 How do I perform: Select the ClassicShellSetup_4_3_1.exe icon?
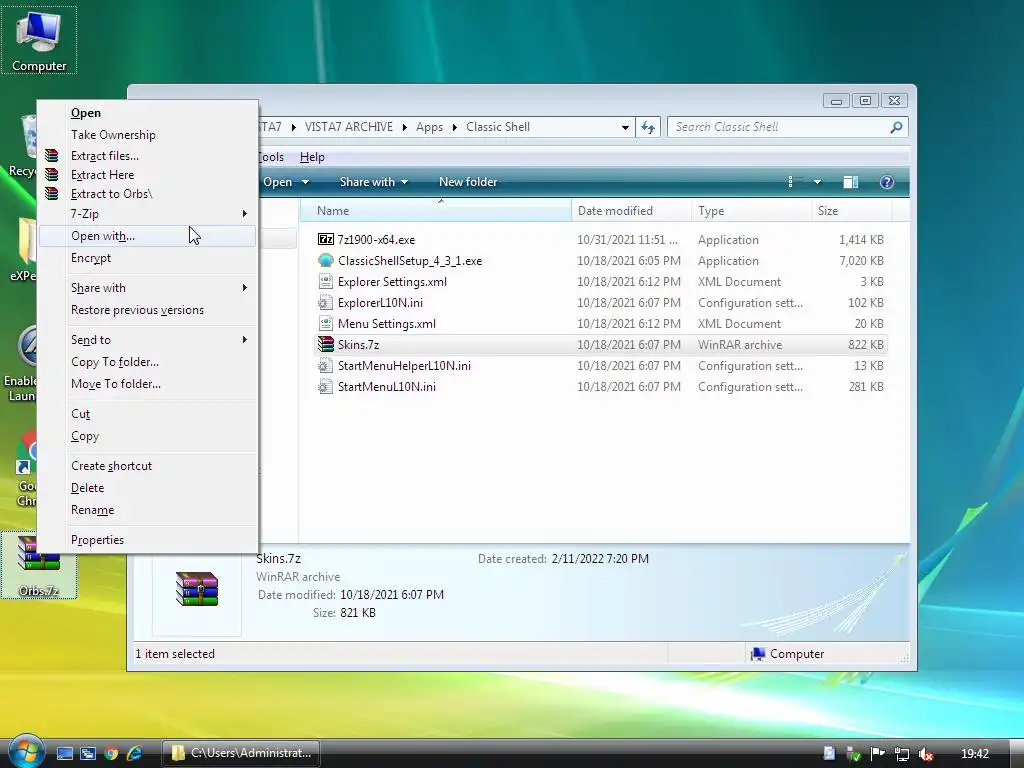[x=325, y=261]
